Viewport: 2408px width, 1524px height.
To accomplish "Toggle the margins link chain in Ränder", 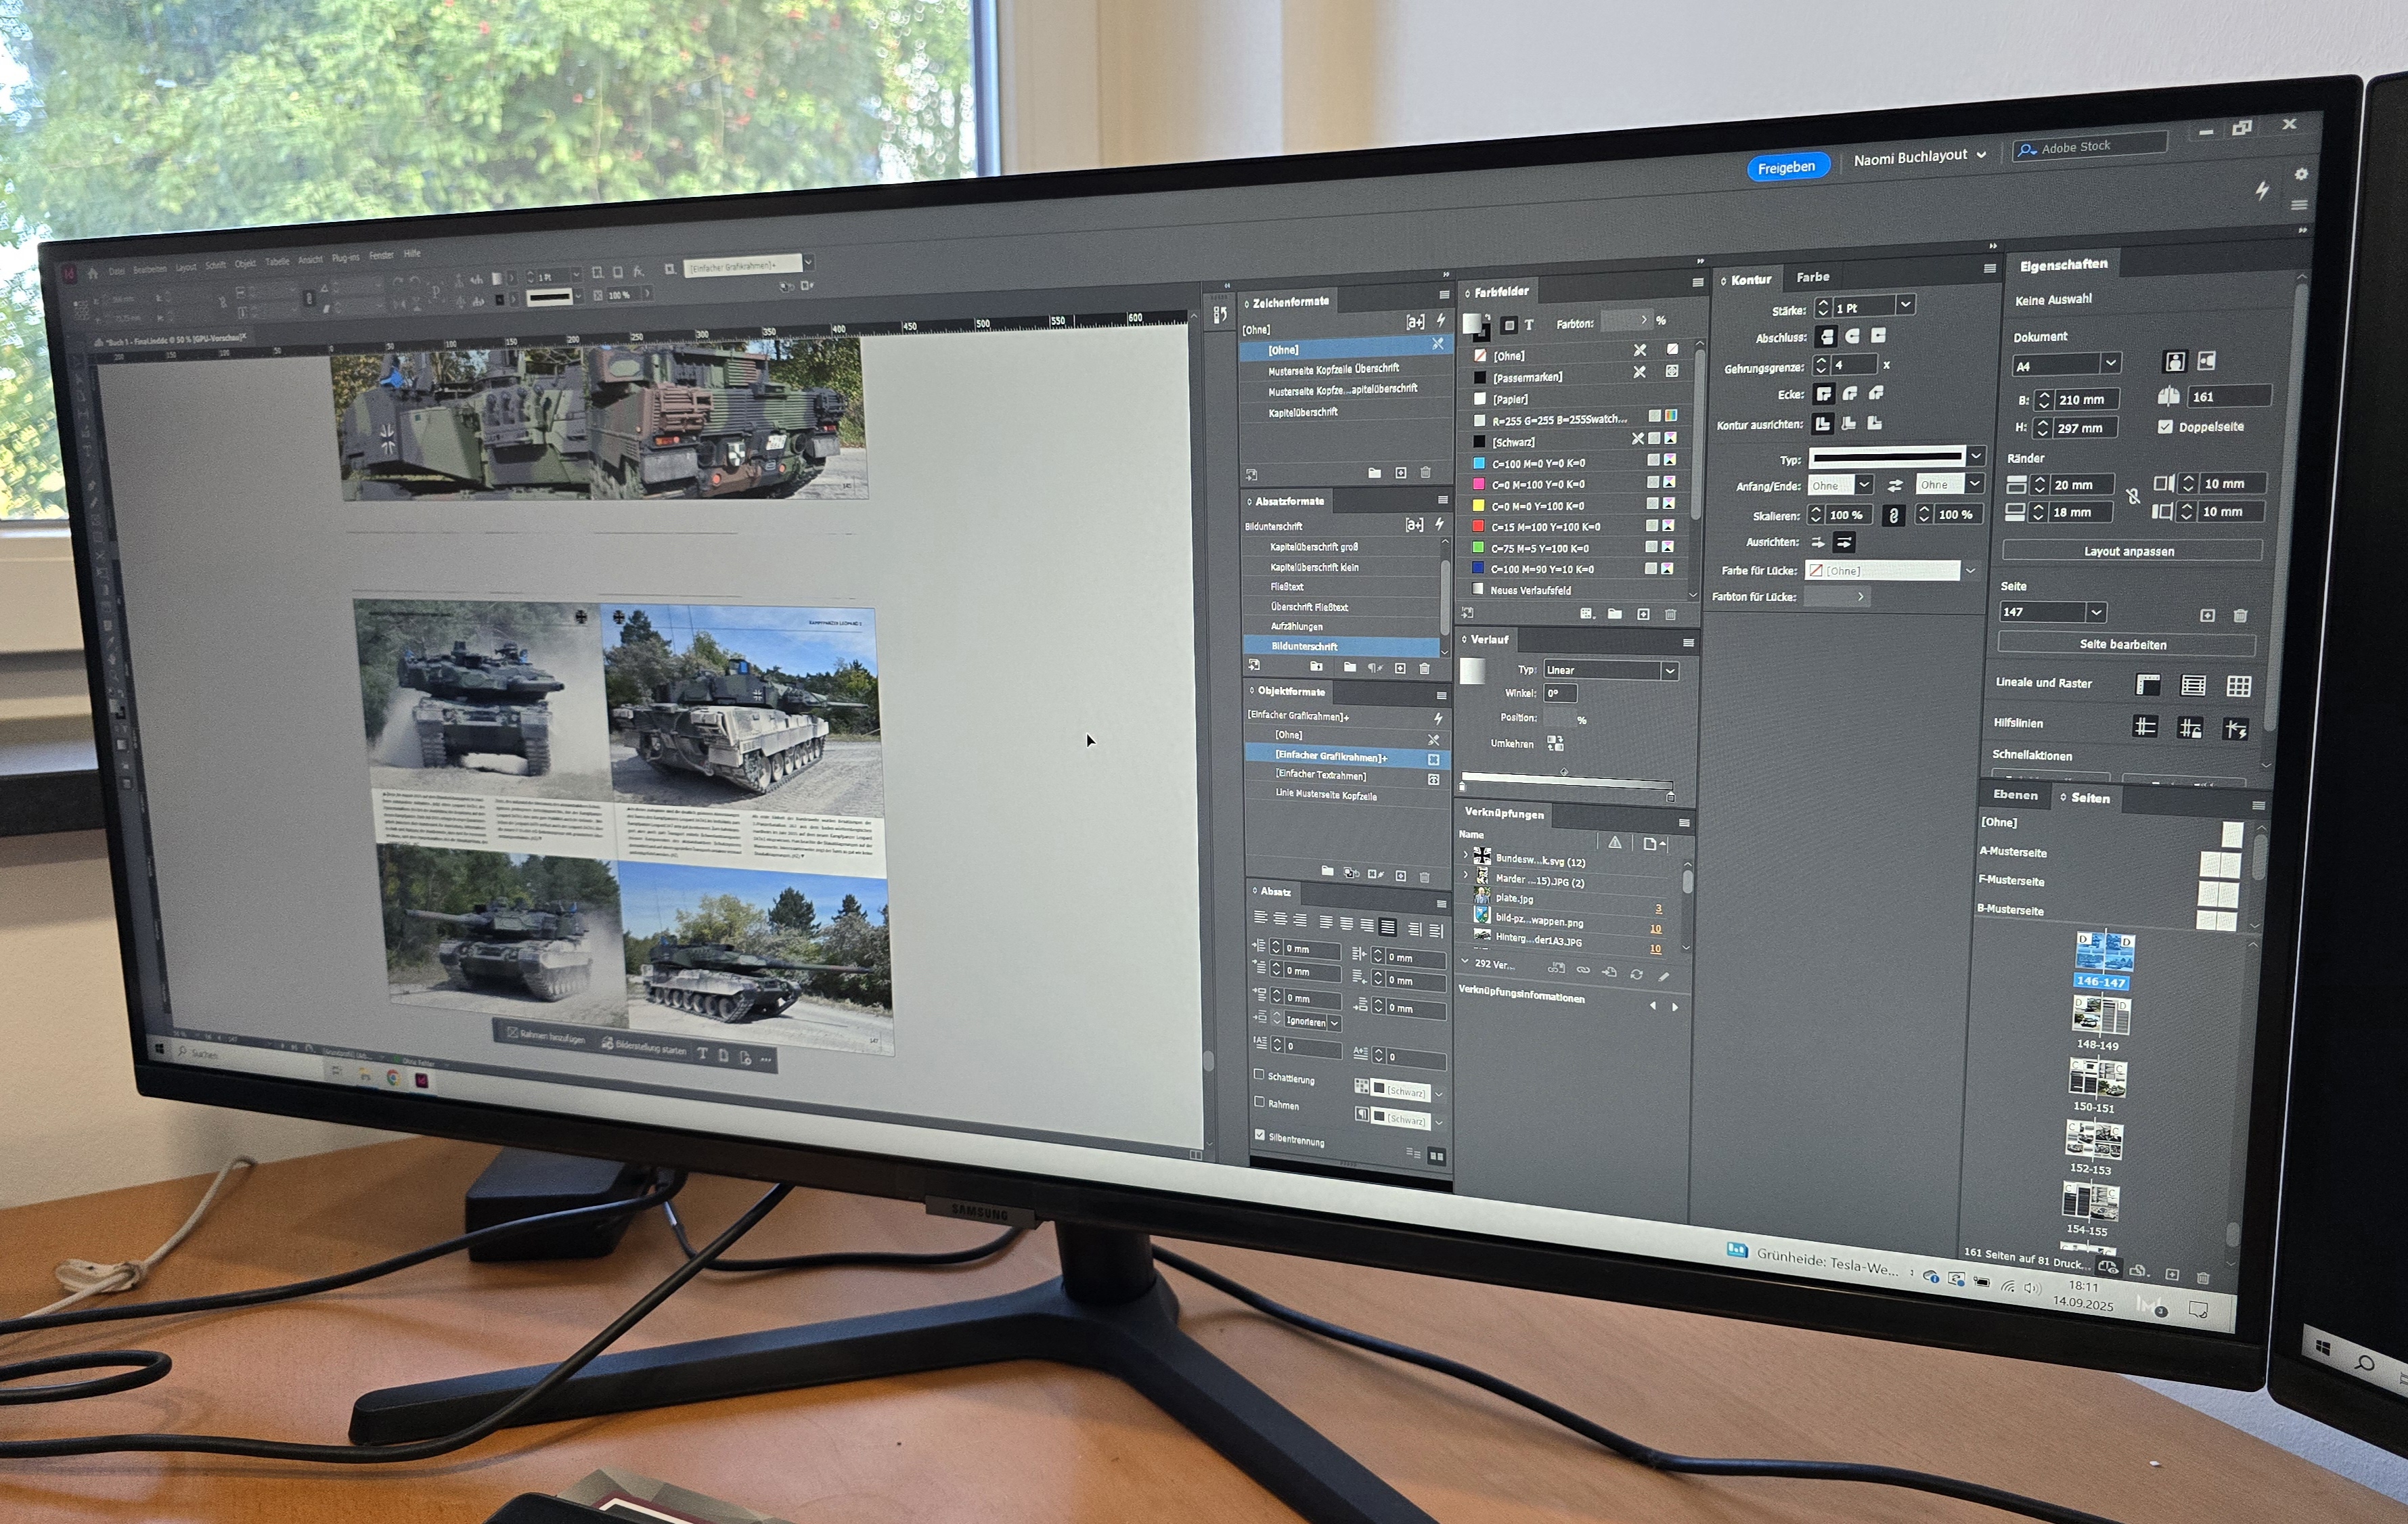I will pos(2132,496).
